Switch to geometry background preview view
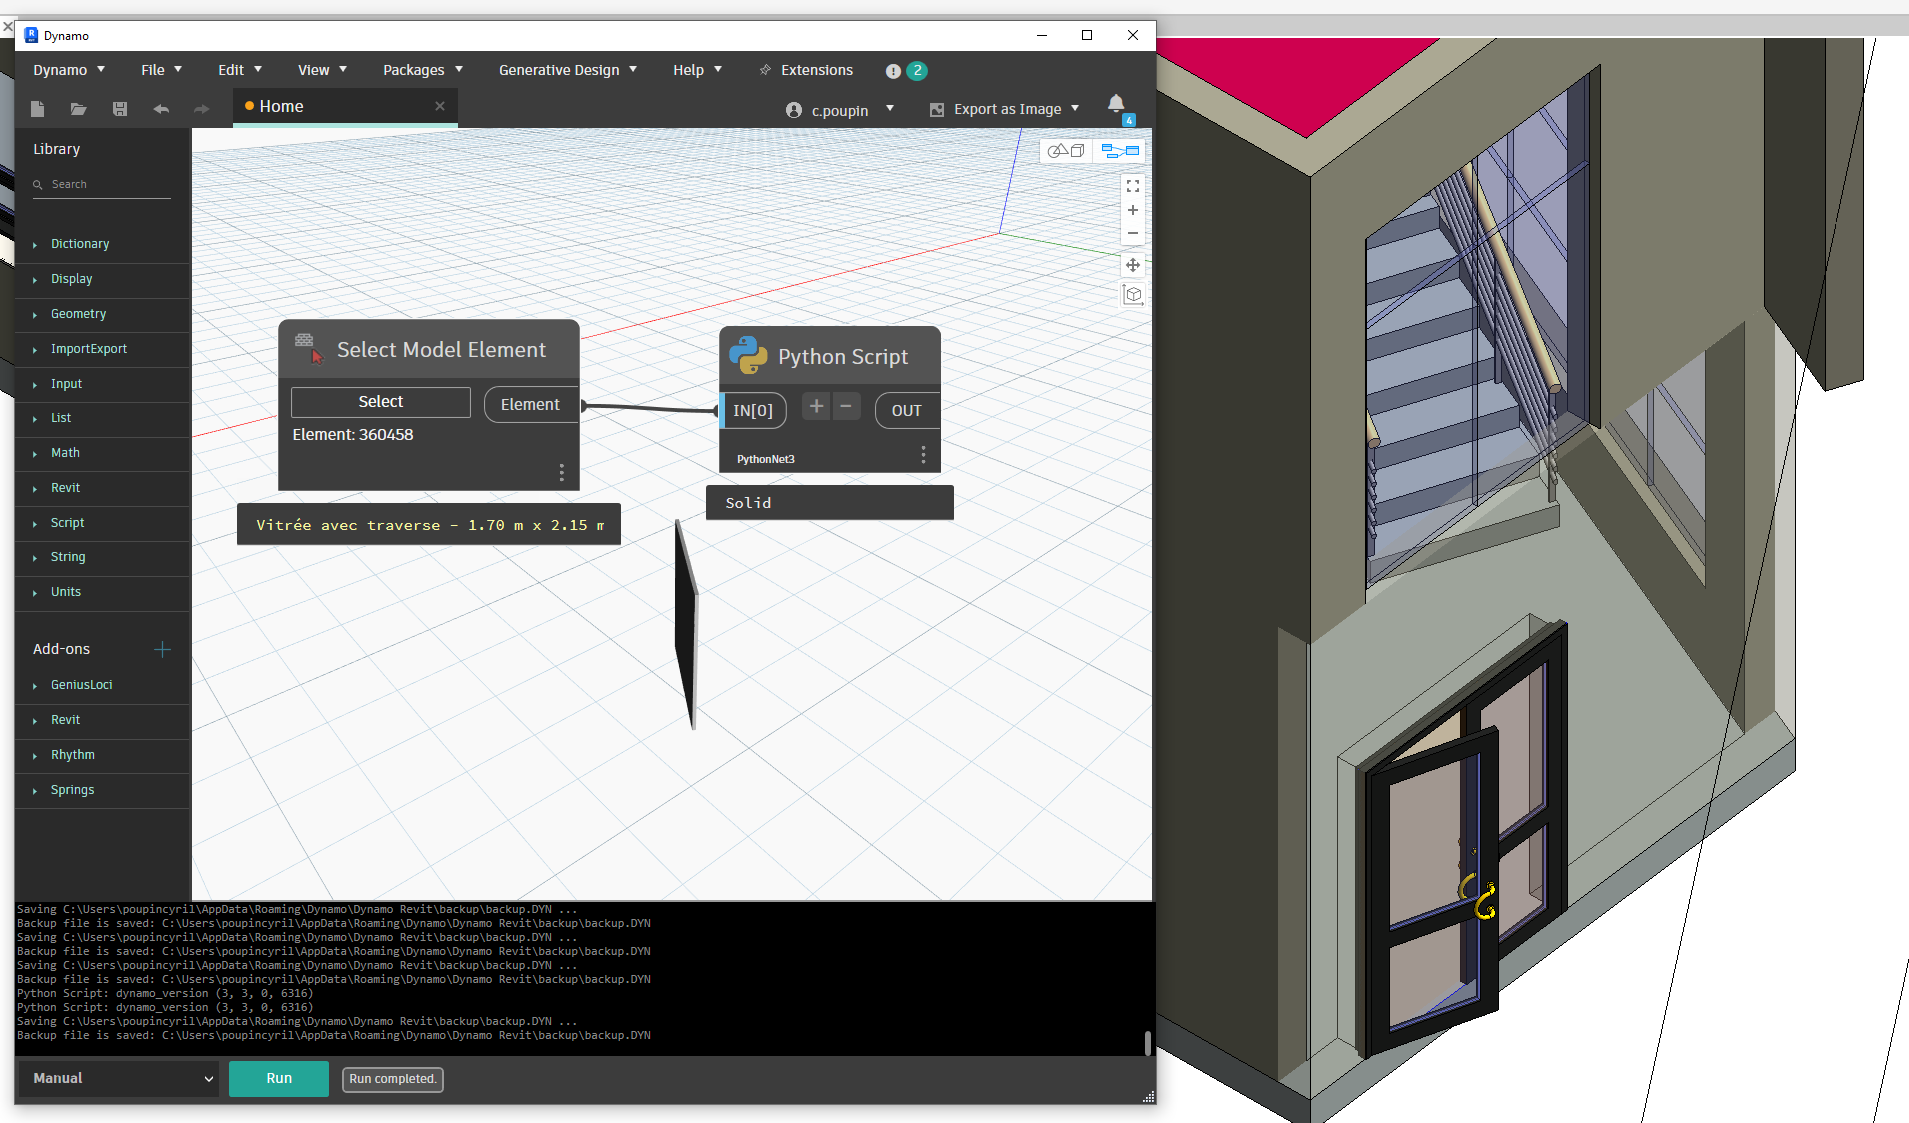Viewport: 1909px width, 1123px height. (1067, 151)
